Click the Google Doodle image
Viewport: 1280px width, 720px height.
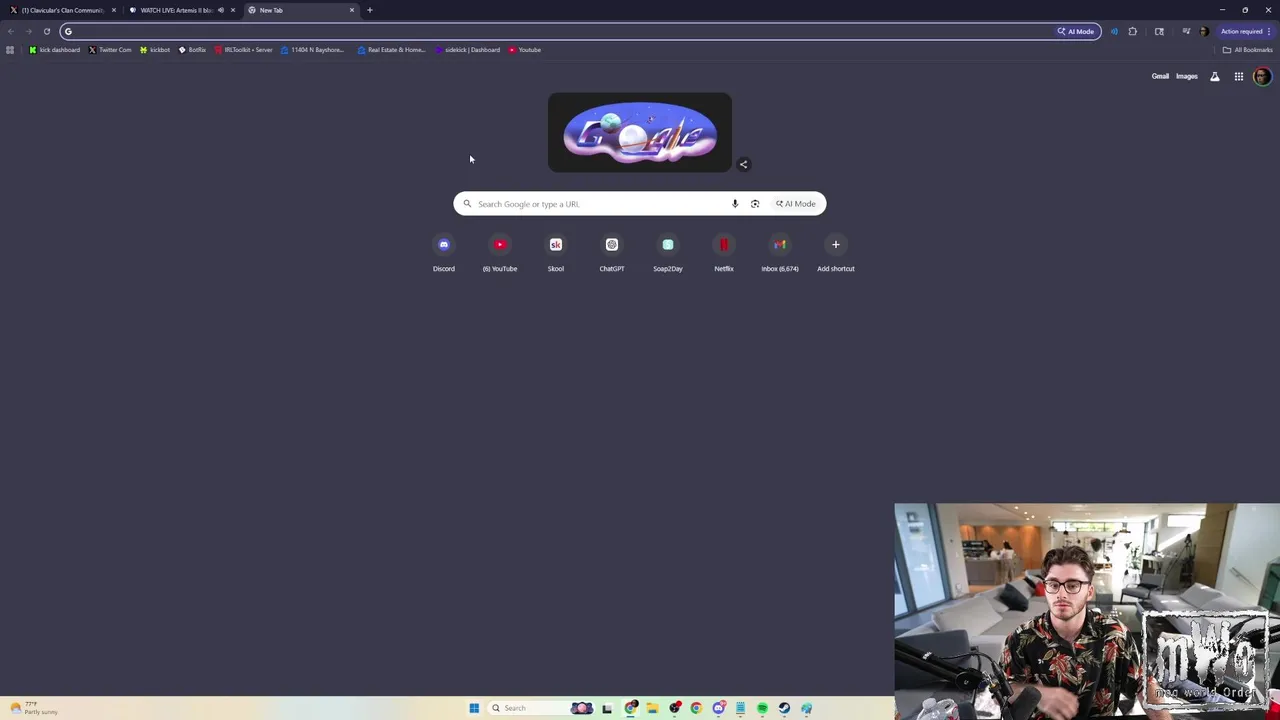click(x=640, y=132)
